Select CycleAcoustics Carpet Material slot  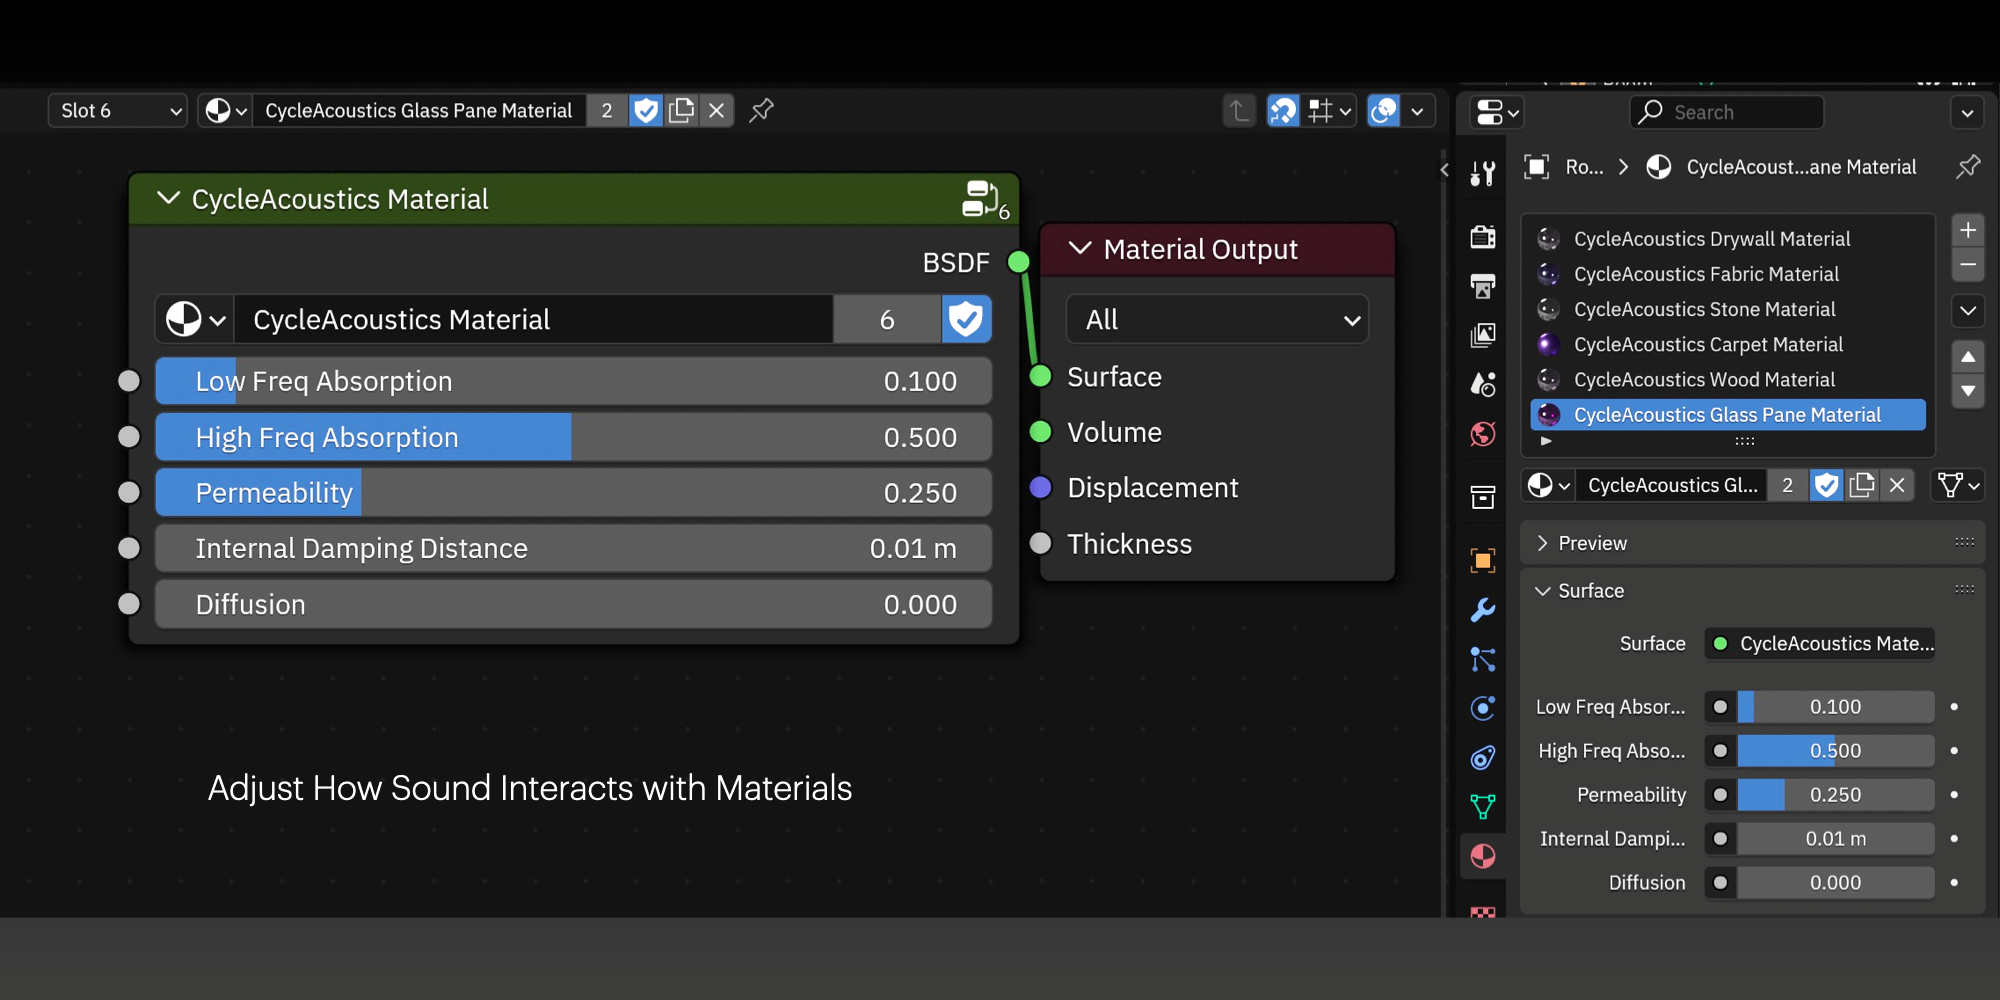(1728, 344)
